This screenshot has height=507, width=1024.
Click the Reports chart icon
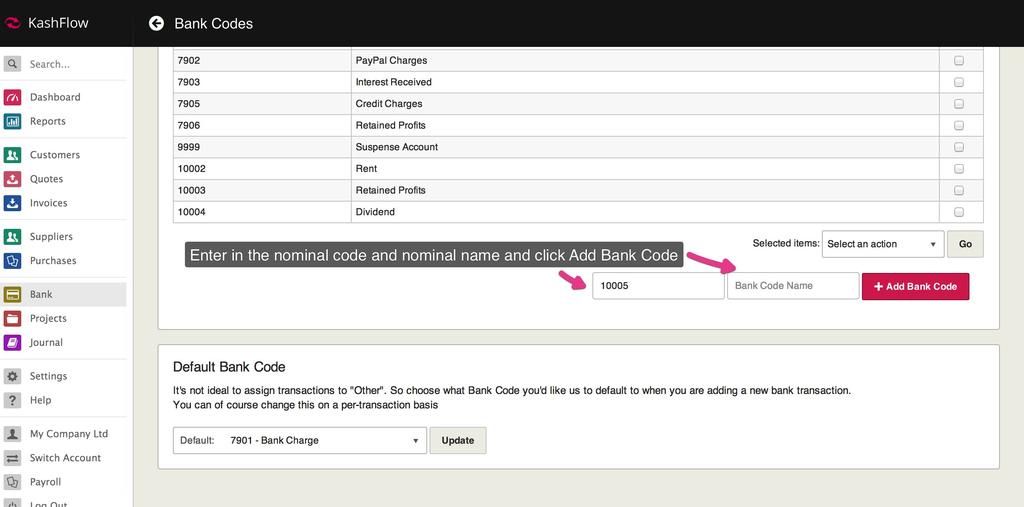[12, 121]
